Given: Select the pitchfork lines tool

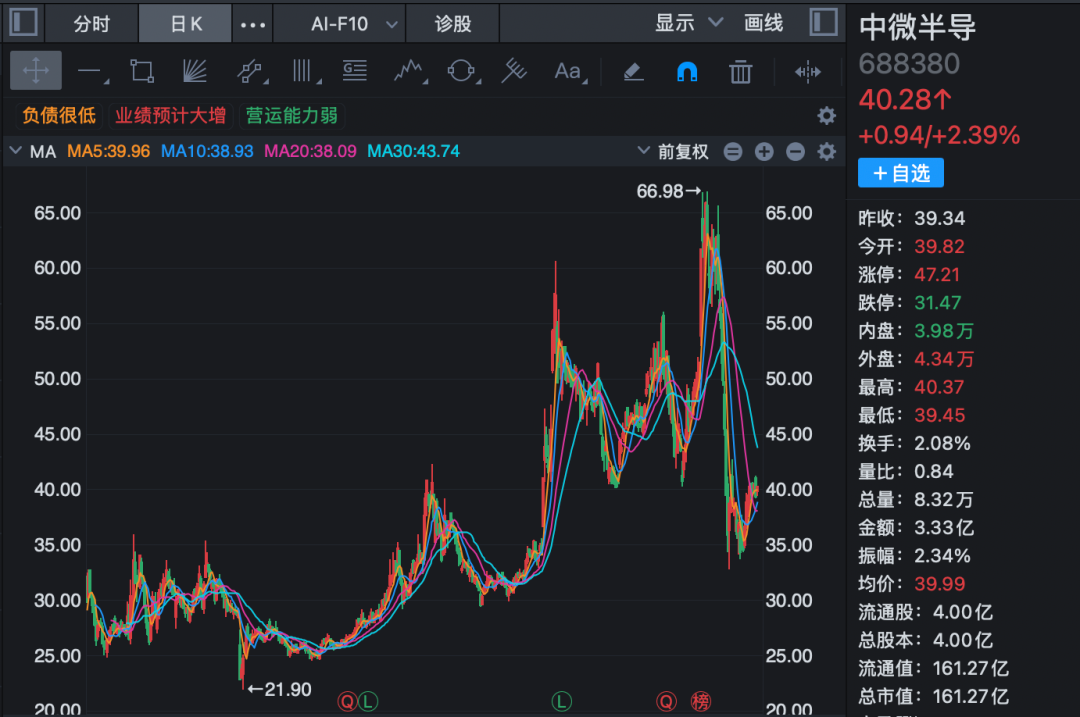Looking at the screenshot, I should point(514,71).
